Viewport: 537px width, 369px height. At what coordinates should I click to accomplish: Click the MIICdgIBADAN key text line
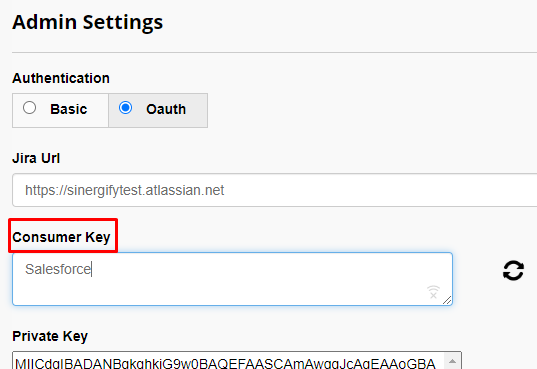pos(225,363)
